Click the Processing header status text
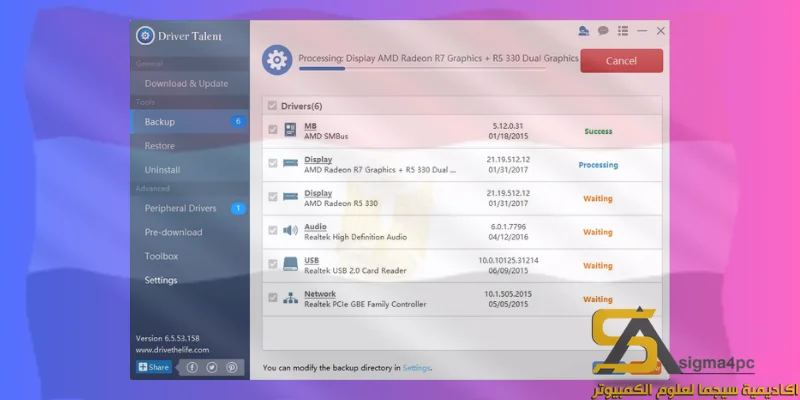Image resolution: width=800 pixels, height=400 pixels. (438, 58)
